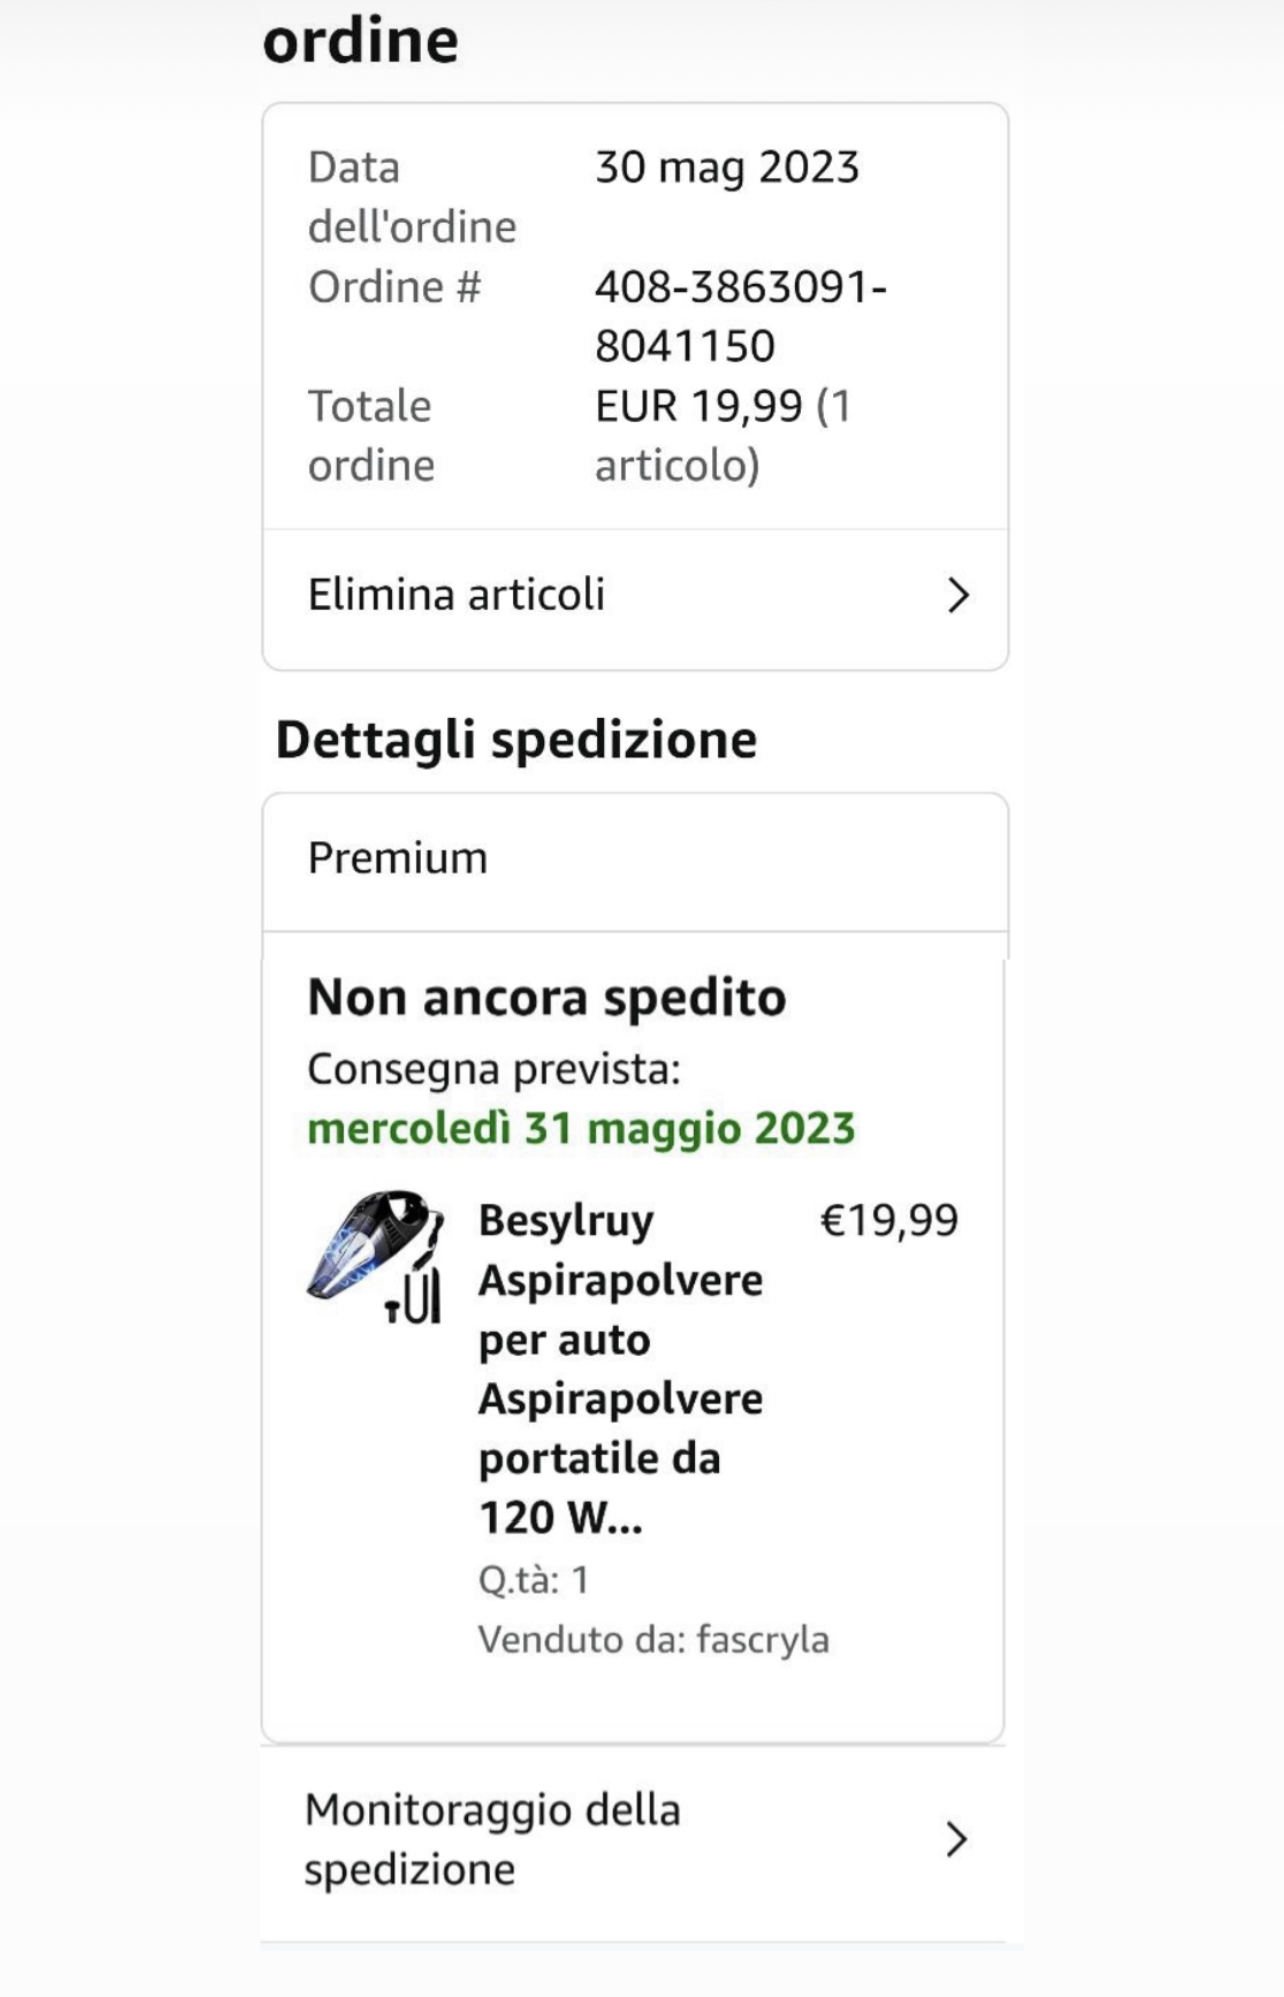Screen dimensions: 1284x1997
Task: Click the Q.tà: 1 quantity text
Action: coord(534,1580)
